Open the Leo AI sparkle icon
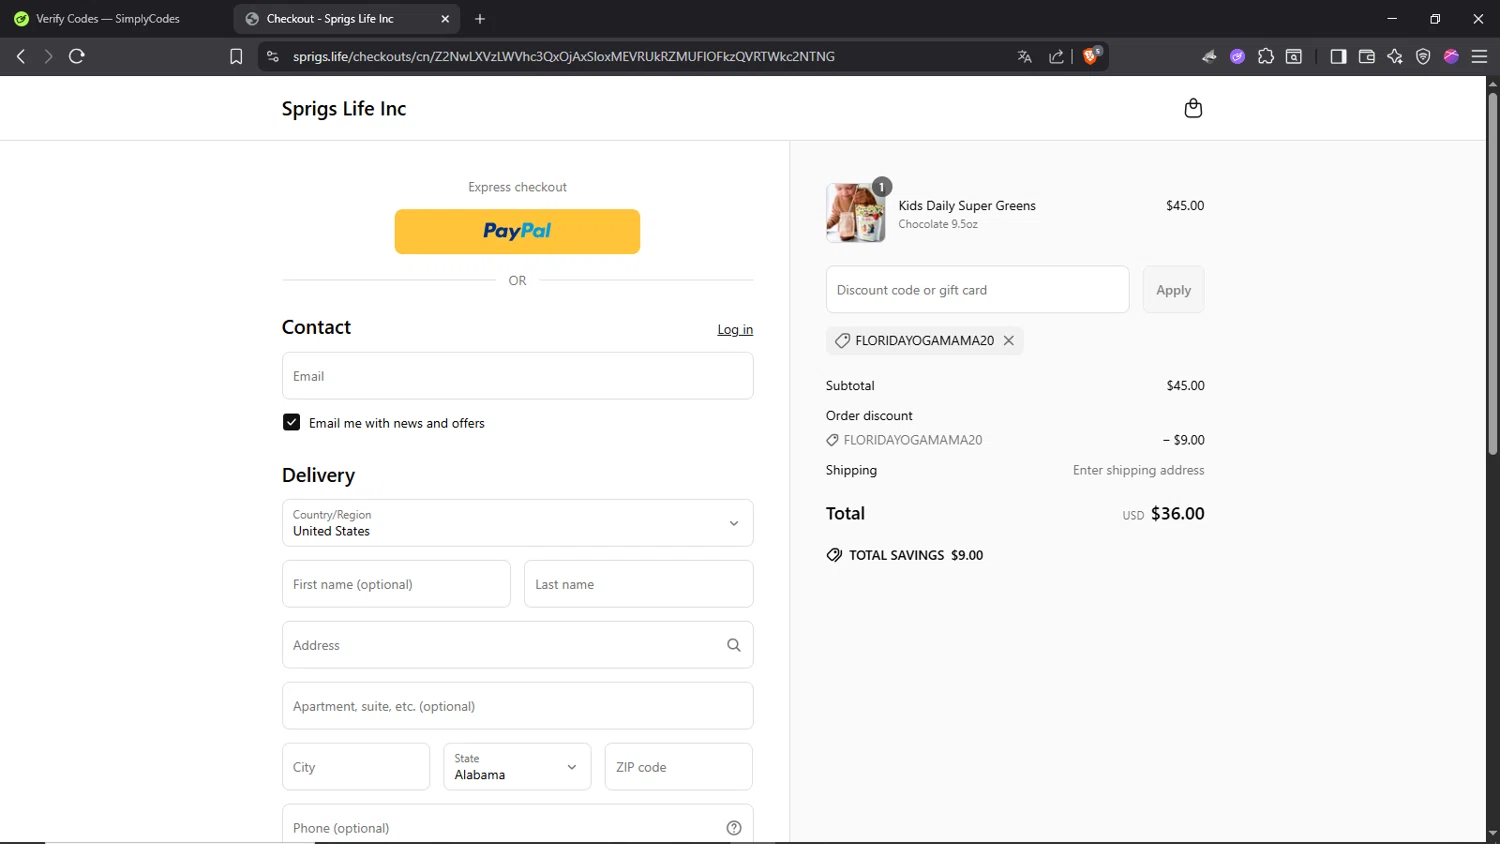 pos(1395,57)
